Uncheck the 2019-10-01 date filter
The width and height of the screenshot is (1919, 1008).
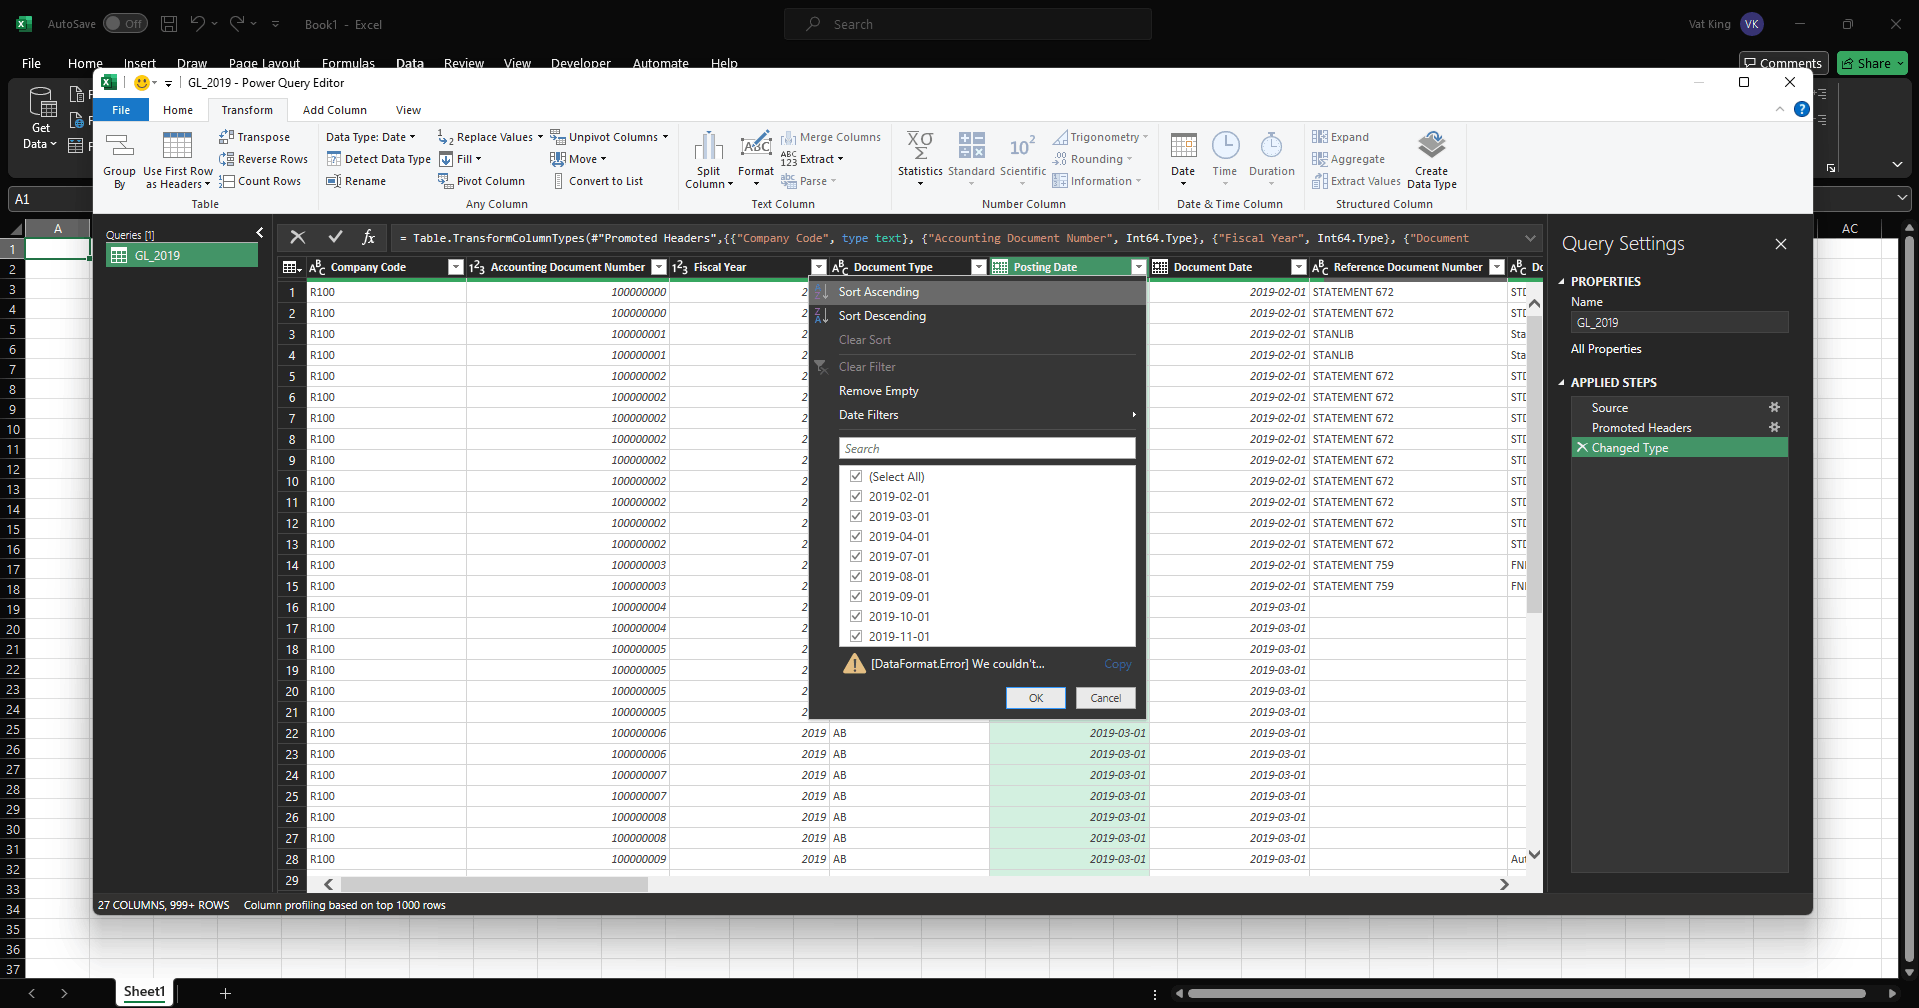[856, 616]
